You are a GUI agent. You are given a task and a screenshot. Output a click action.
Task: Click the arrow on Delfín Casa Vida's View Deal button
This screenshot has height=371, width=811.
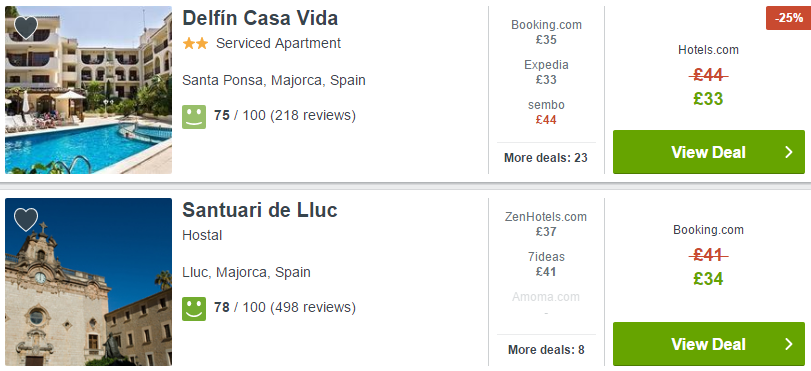(789, 152)
